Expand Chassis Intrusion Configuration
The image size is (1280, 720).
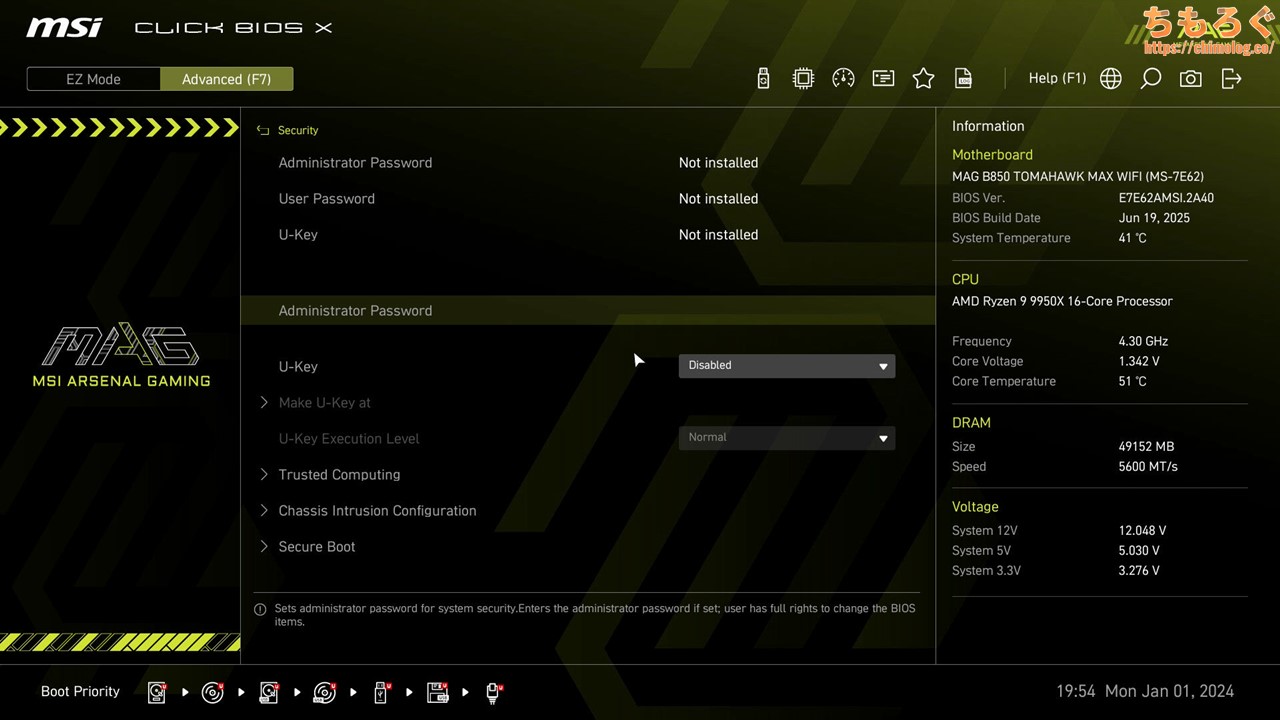[x=377, y=511]
